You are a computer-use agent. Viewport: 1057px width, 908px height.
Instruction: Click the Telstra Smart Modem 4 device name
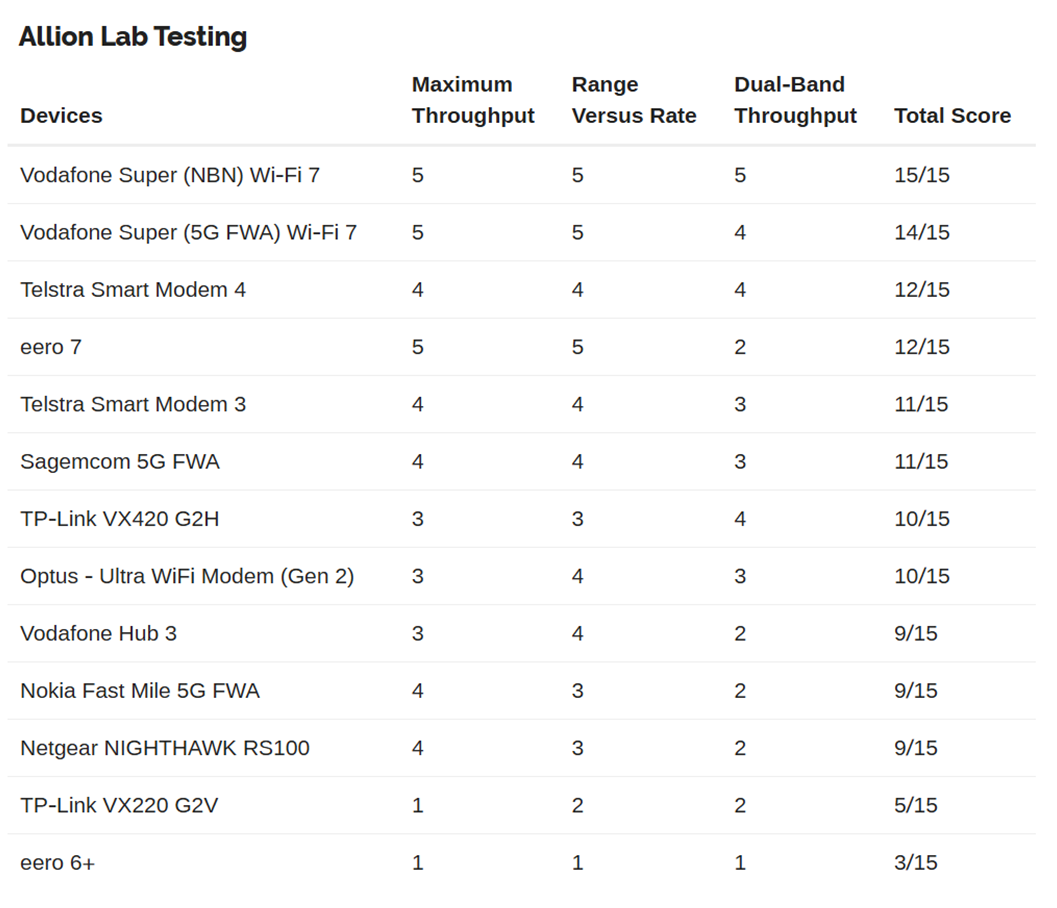133,290
